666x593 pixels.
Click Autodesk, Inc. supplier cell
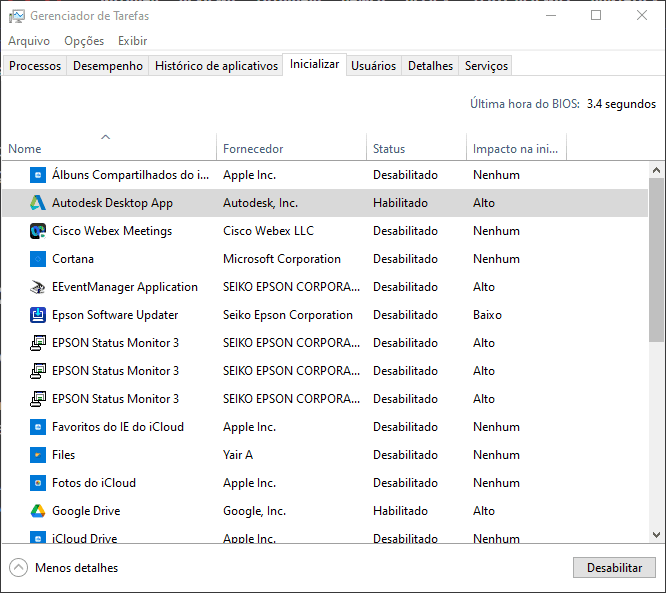click(260, 203)
